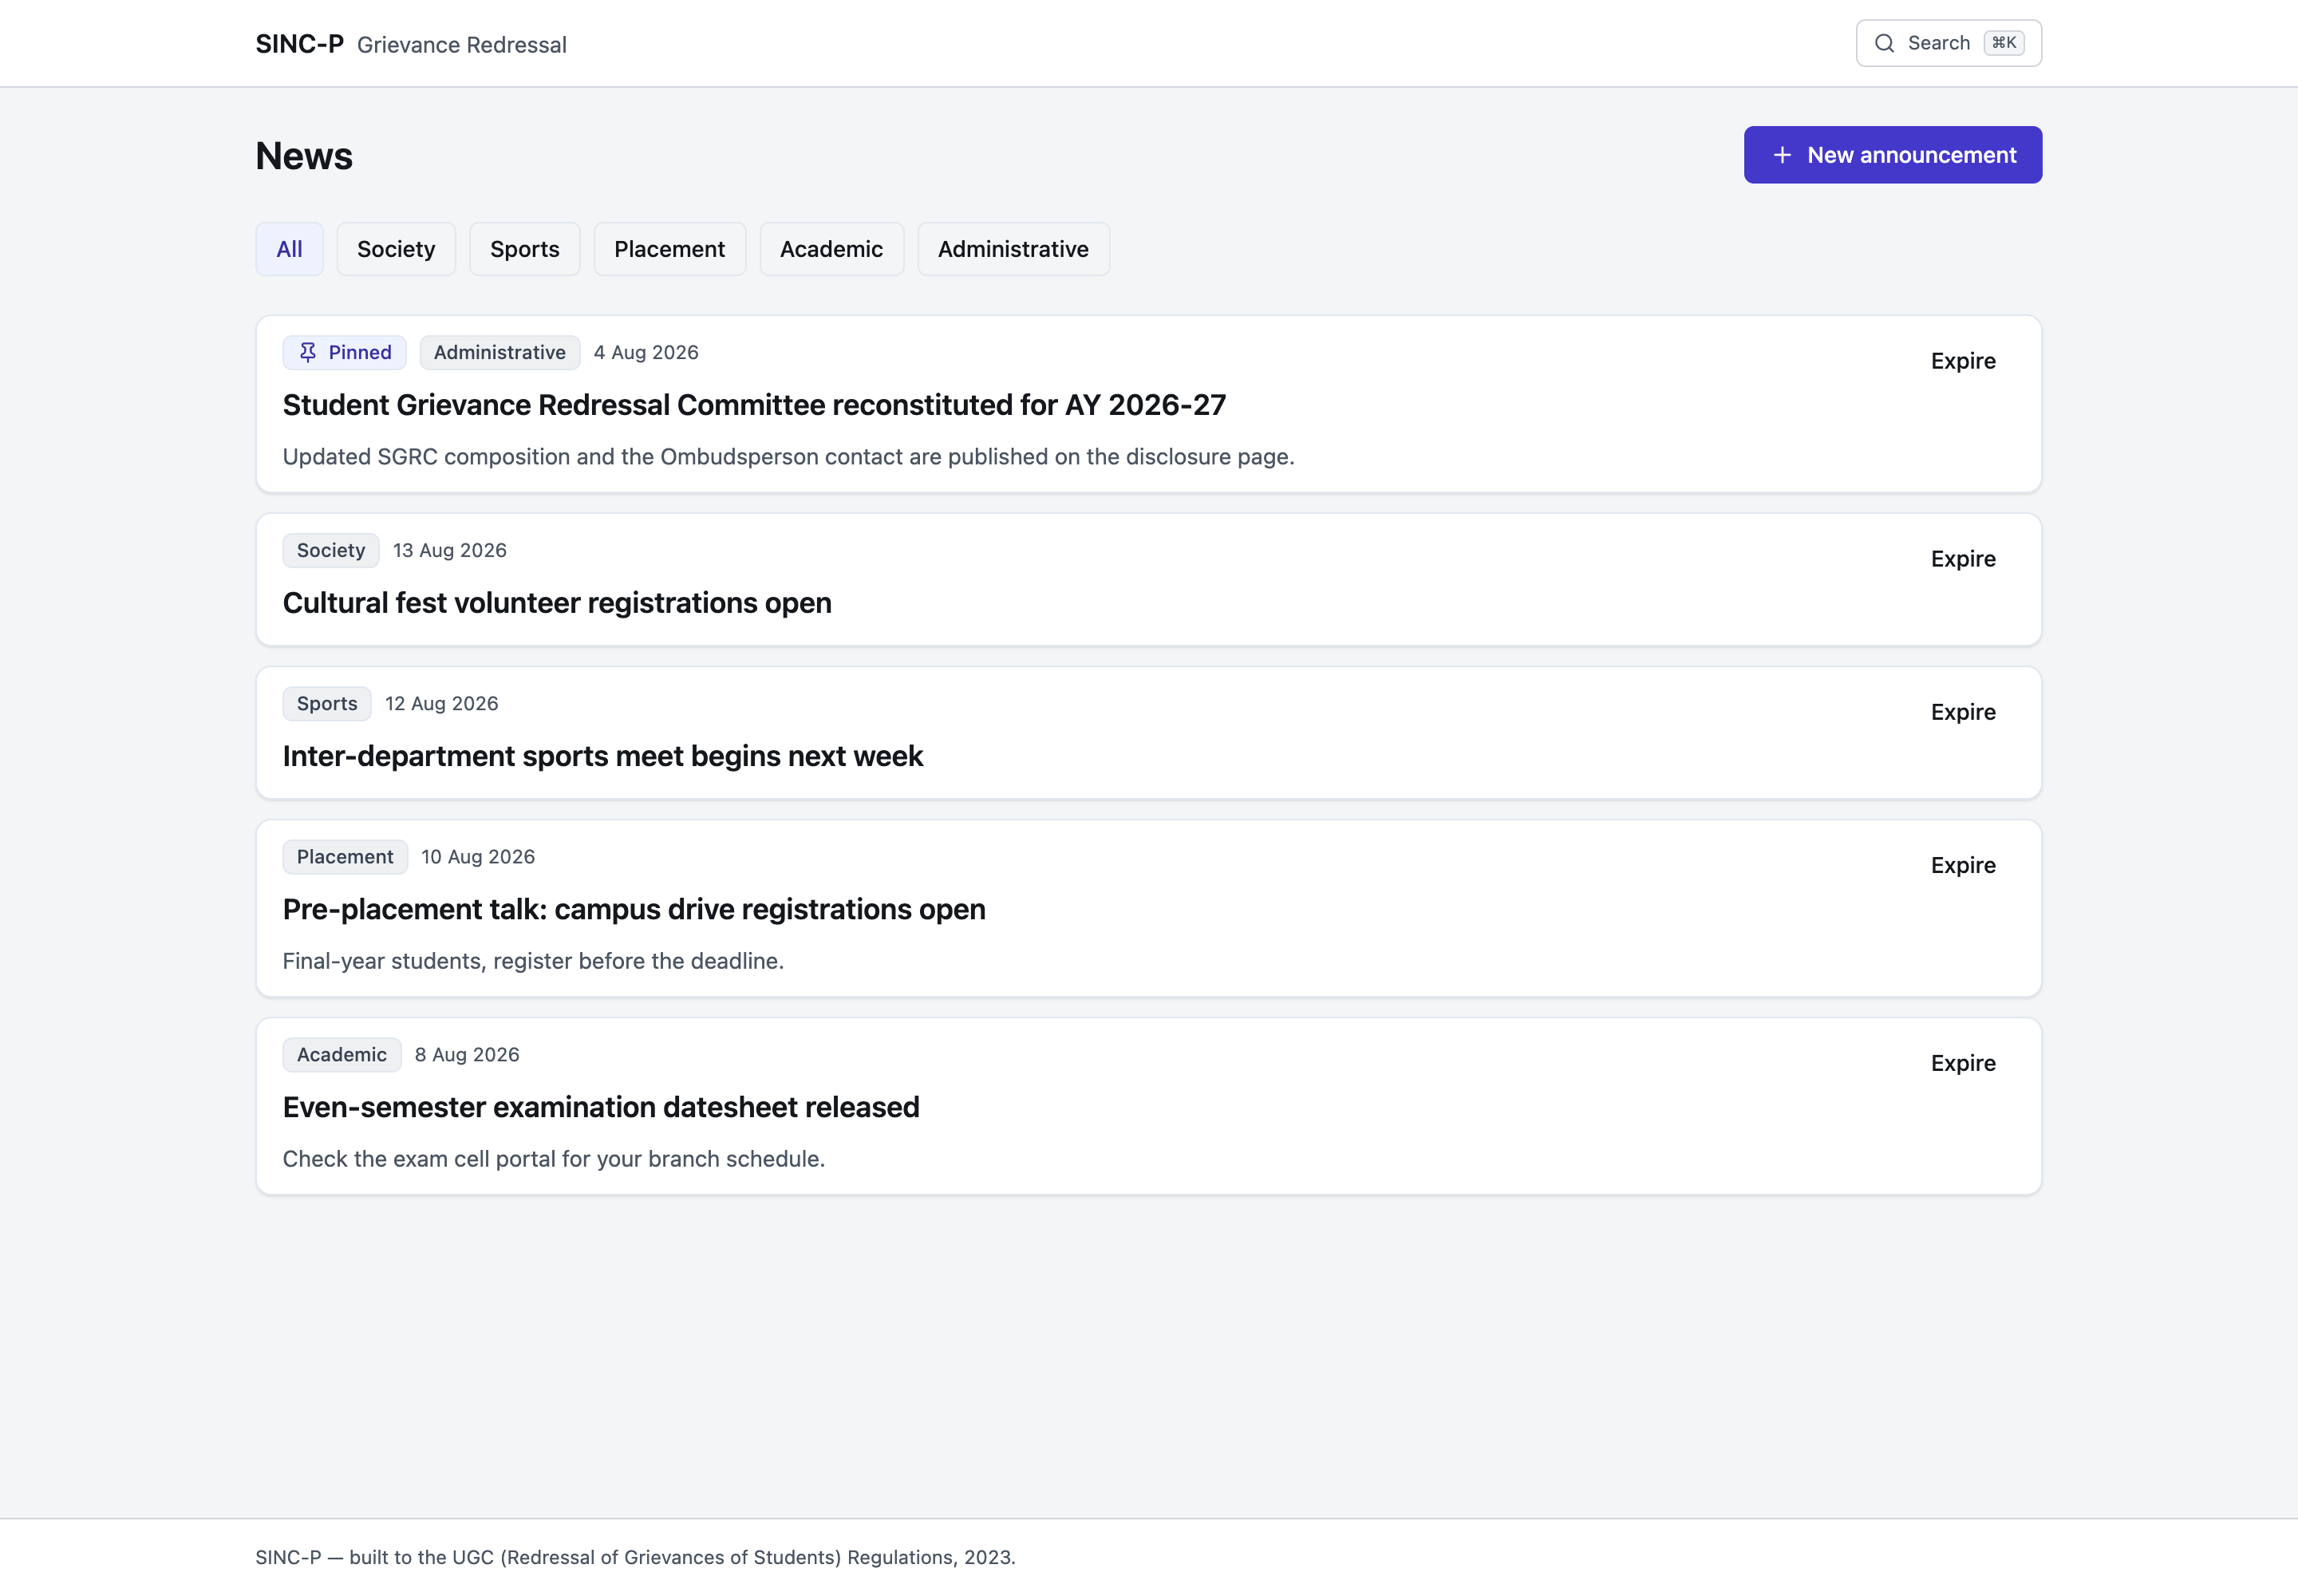Open the Academic filter tab

[831, 249]
